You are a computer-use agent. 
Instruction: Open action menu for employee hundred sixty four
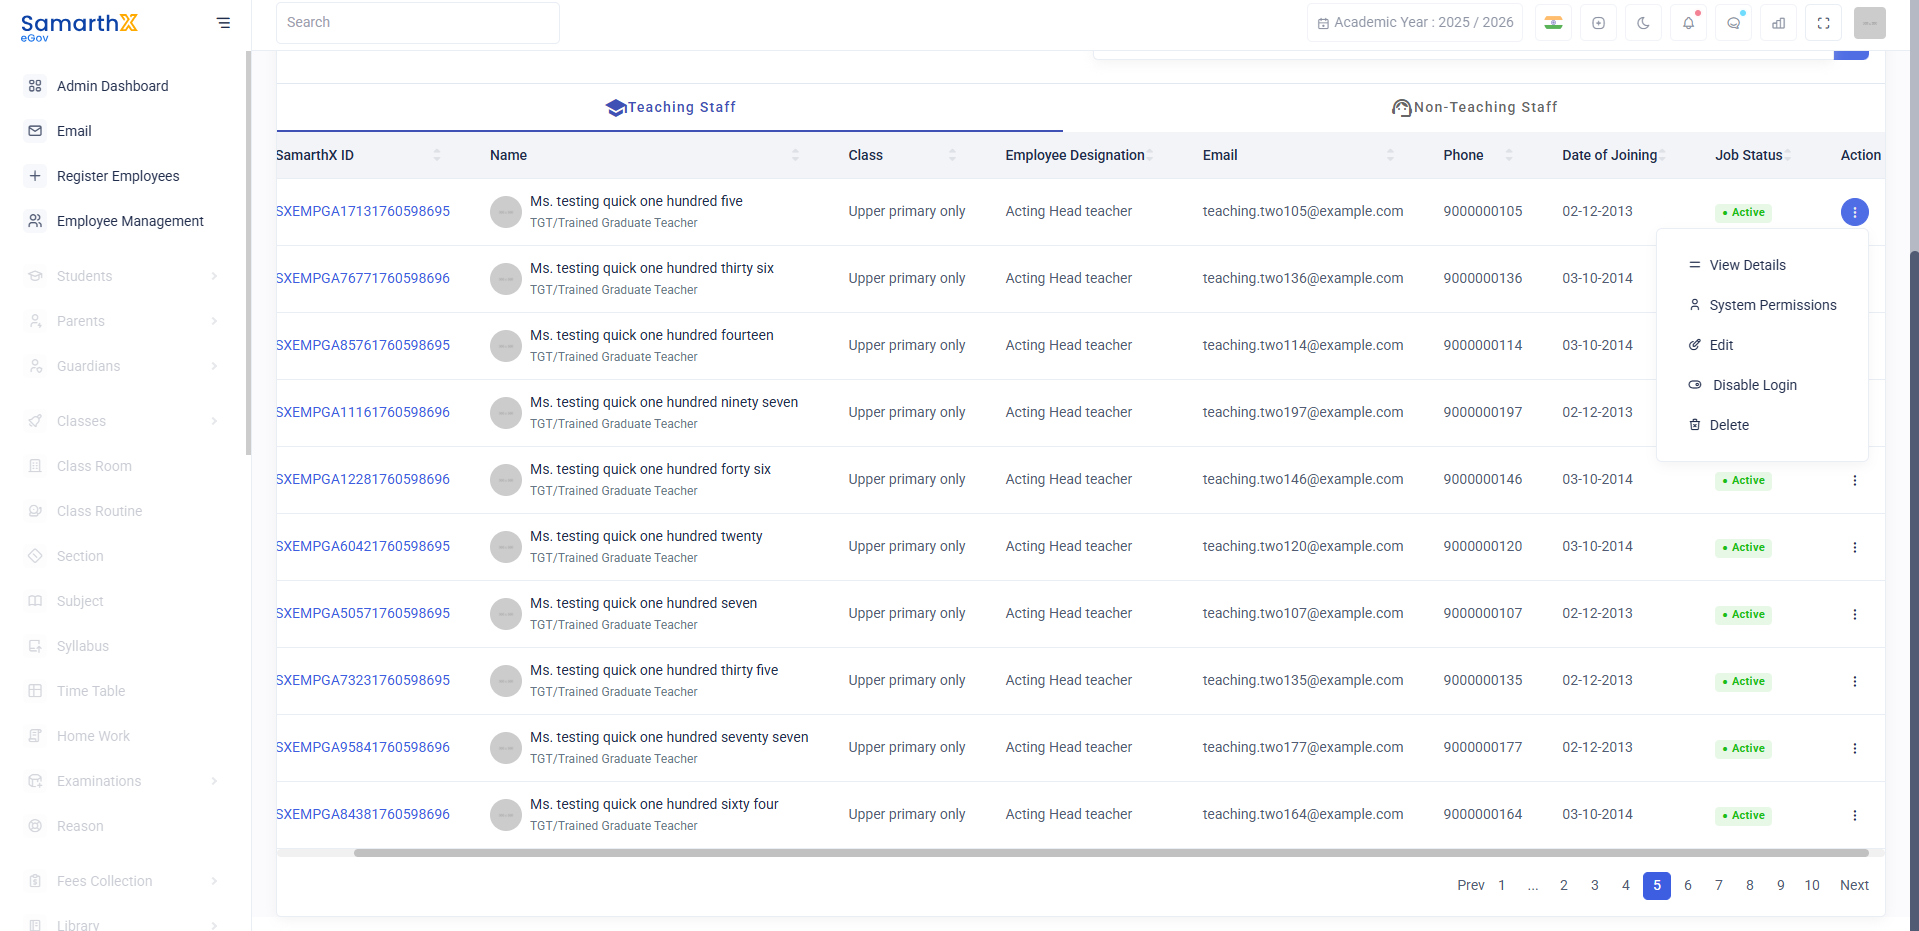[1854, 815]
